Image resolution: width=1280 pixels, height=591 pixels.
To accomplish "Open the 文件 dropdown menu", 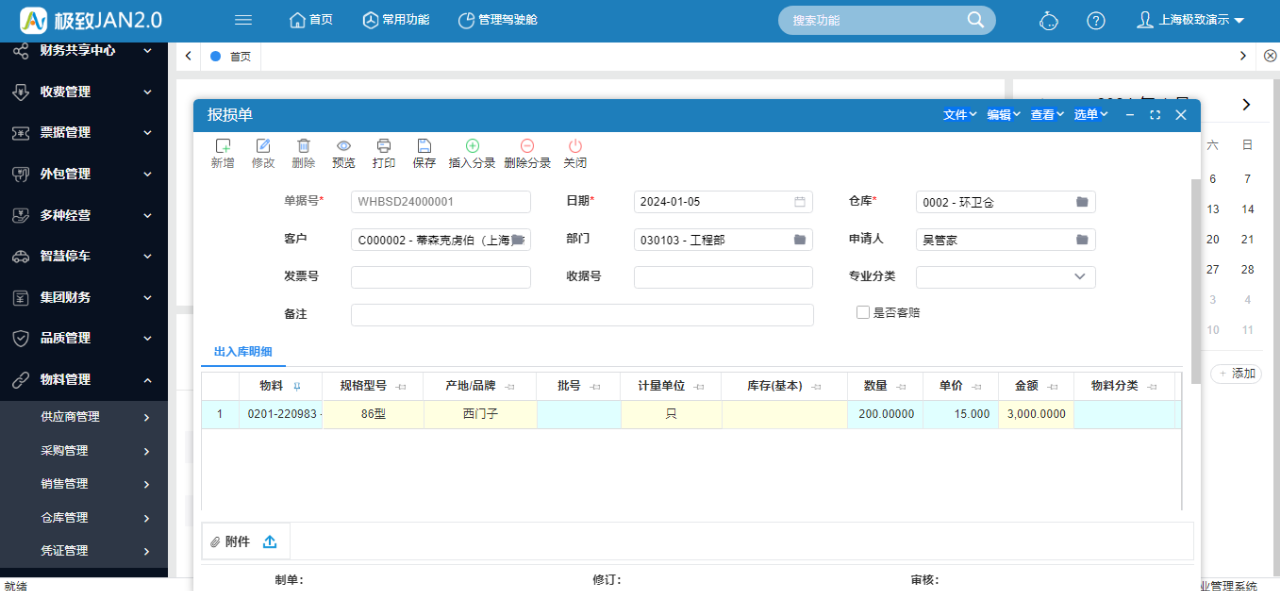I will coord(959,115).
